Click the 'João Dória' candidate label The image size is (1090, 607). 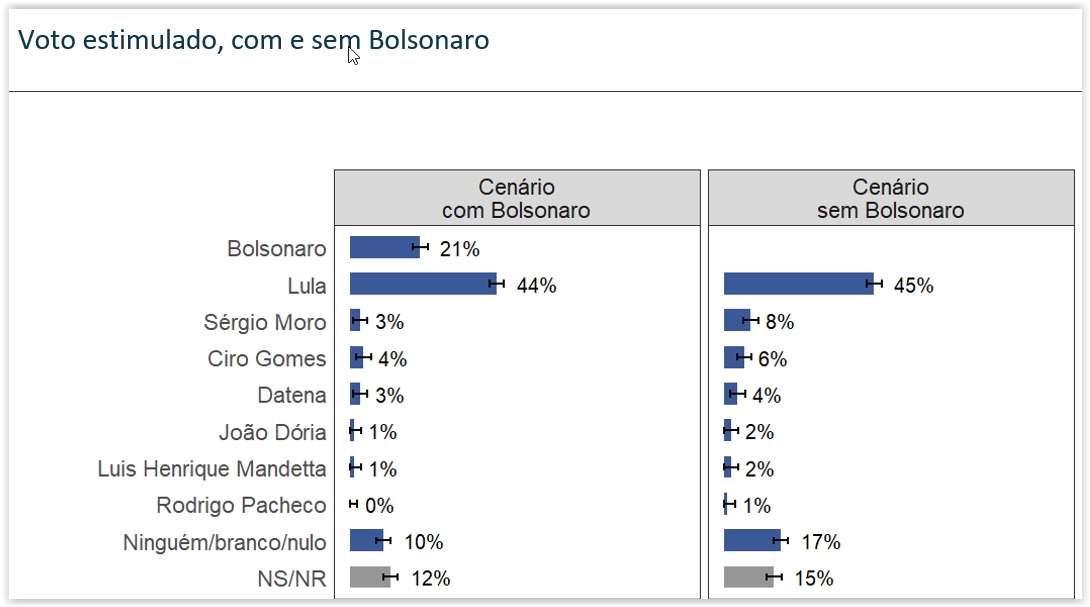pos(273,432)
